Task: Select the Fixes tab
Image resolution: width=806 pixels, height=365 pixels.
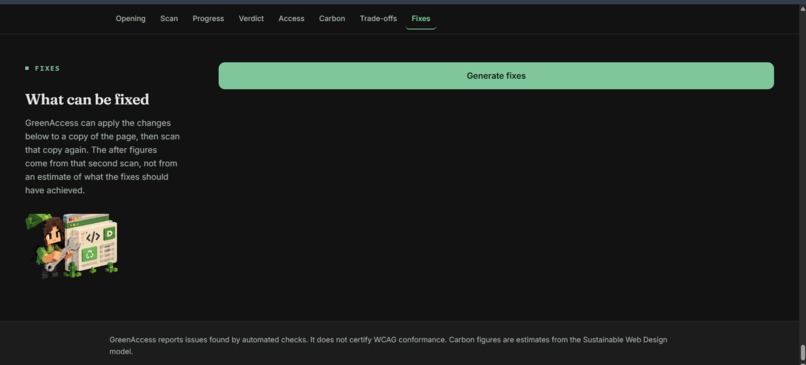Action: (x=420, y=19)
